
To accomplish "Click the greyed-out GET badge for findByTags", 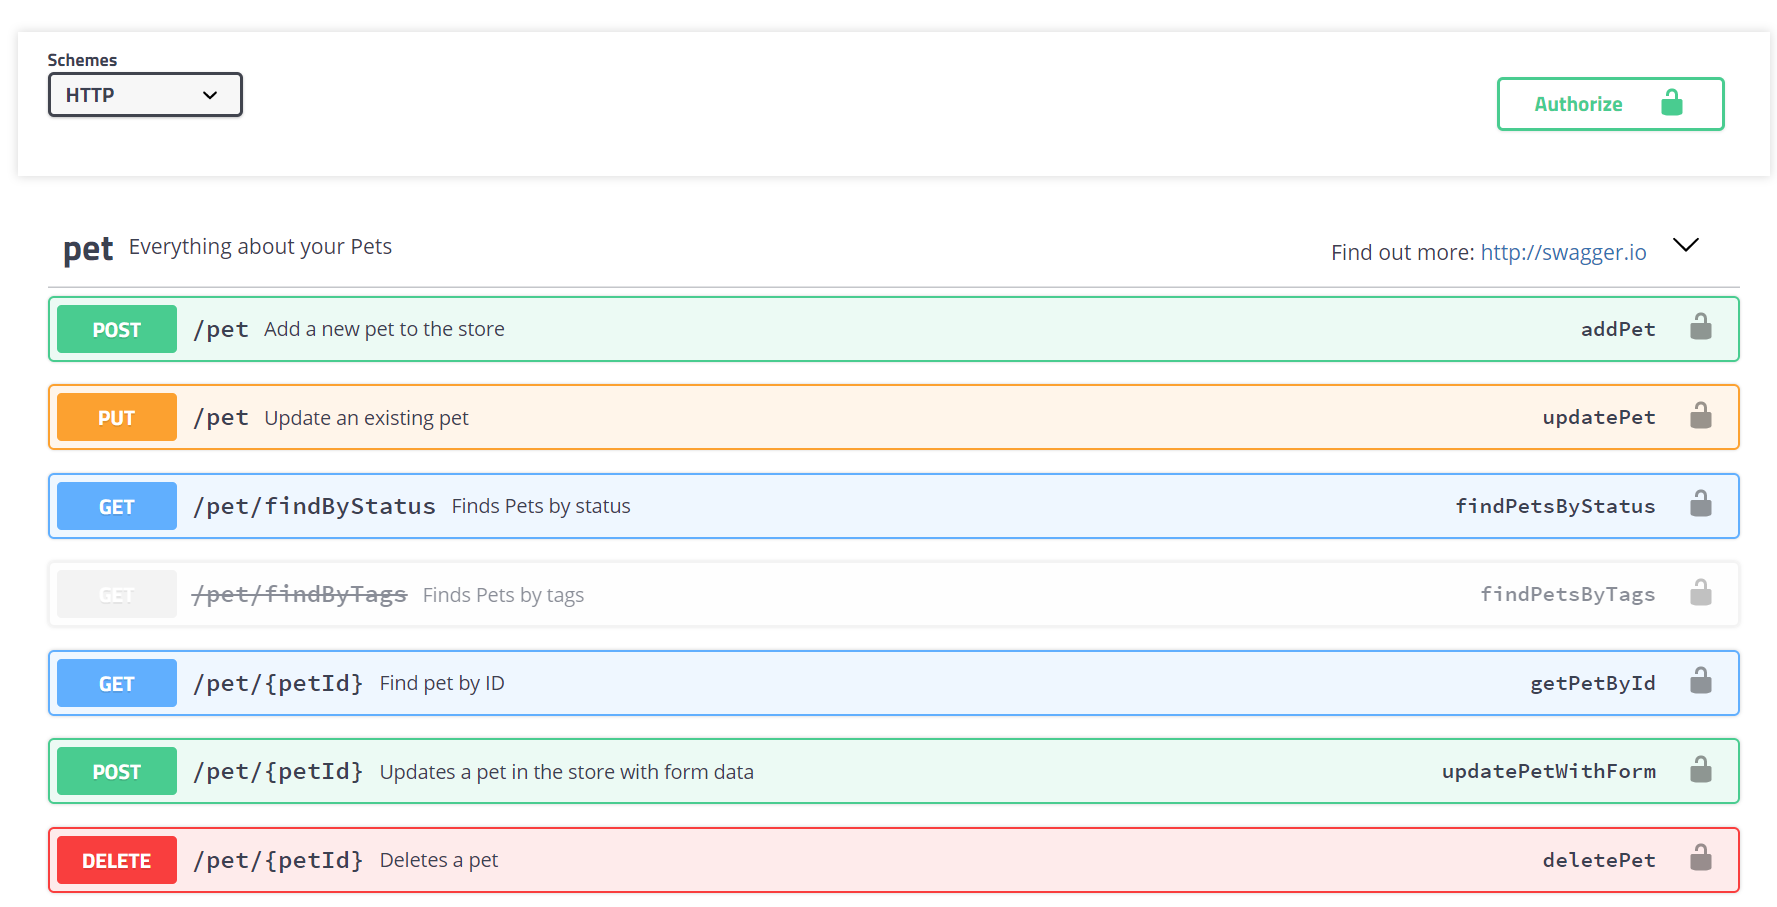I will coord(117,594).
